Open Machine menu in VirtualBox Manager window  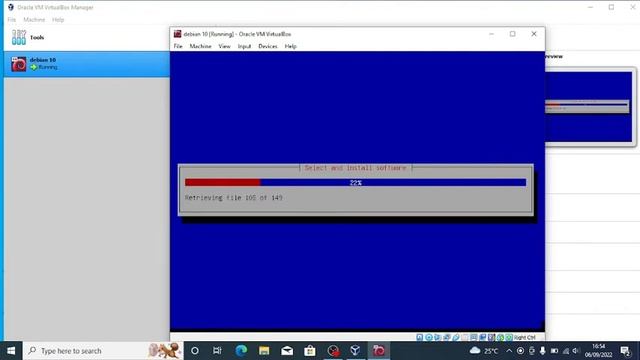click(x=34, y=20)
